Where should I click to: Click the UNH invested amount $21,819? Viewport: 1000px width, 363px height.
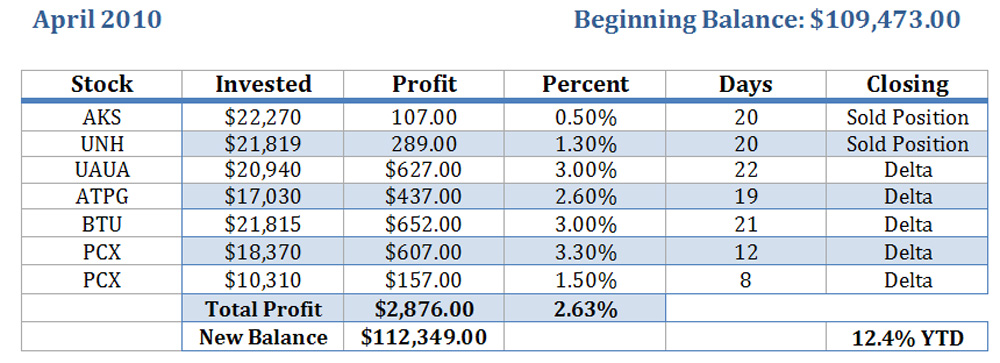coord(263,145)
